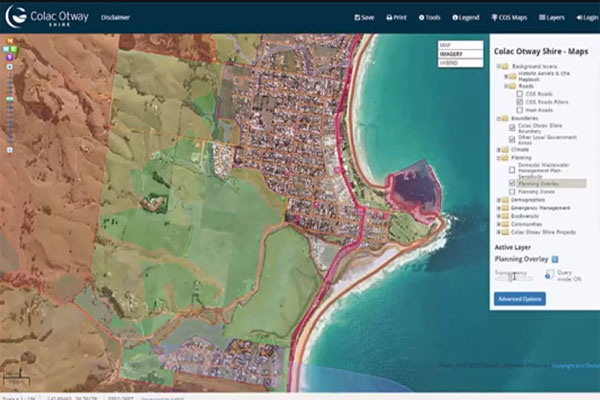600x400 pixels.
Task: Toggle the COS Roads checkbox
Action: point(520,94)
